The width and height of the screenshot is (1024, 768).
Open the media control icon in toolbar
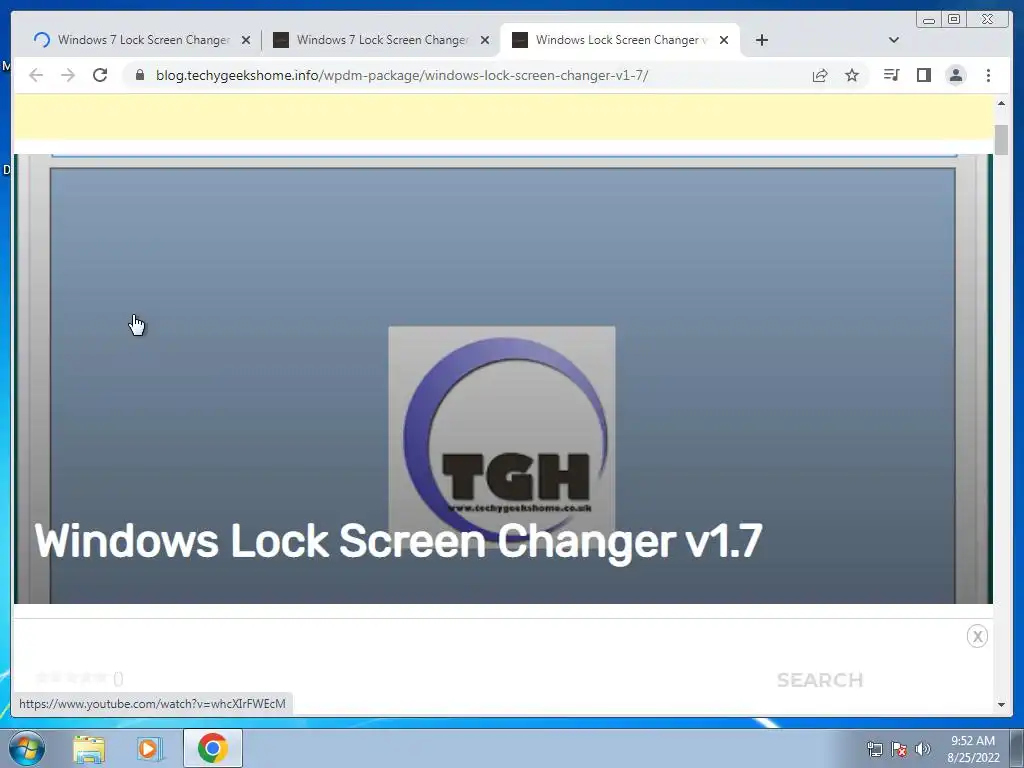click(x=891, y=75)
